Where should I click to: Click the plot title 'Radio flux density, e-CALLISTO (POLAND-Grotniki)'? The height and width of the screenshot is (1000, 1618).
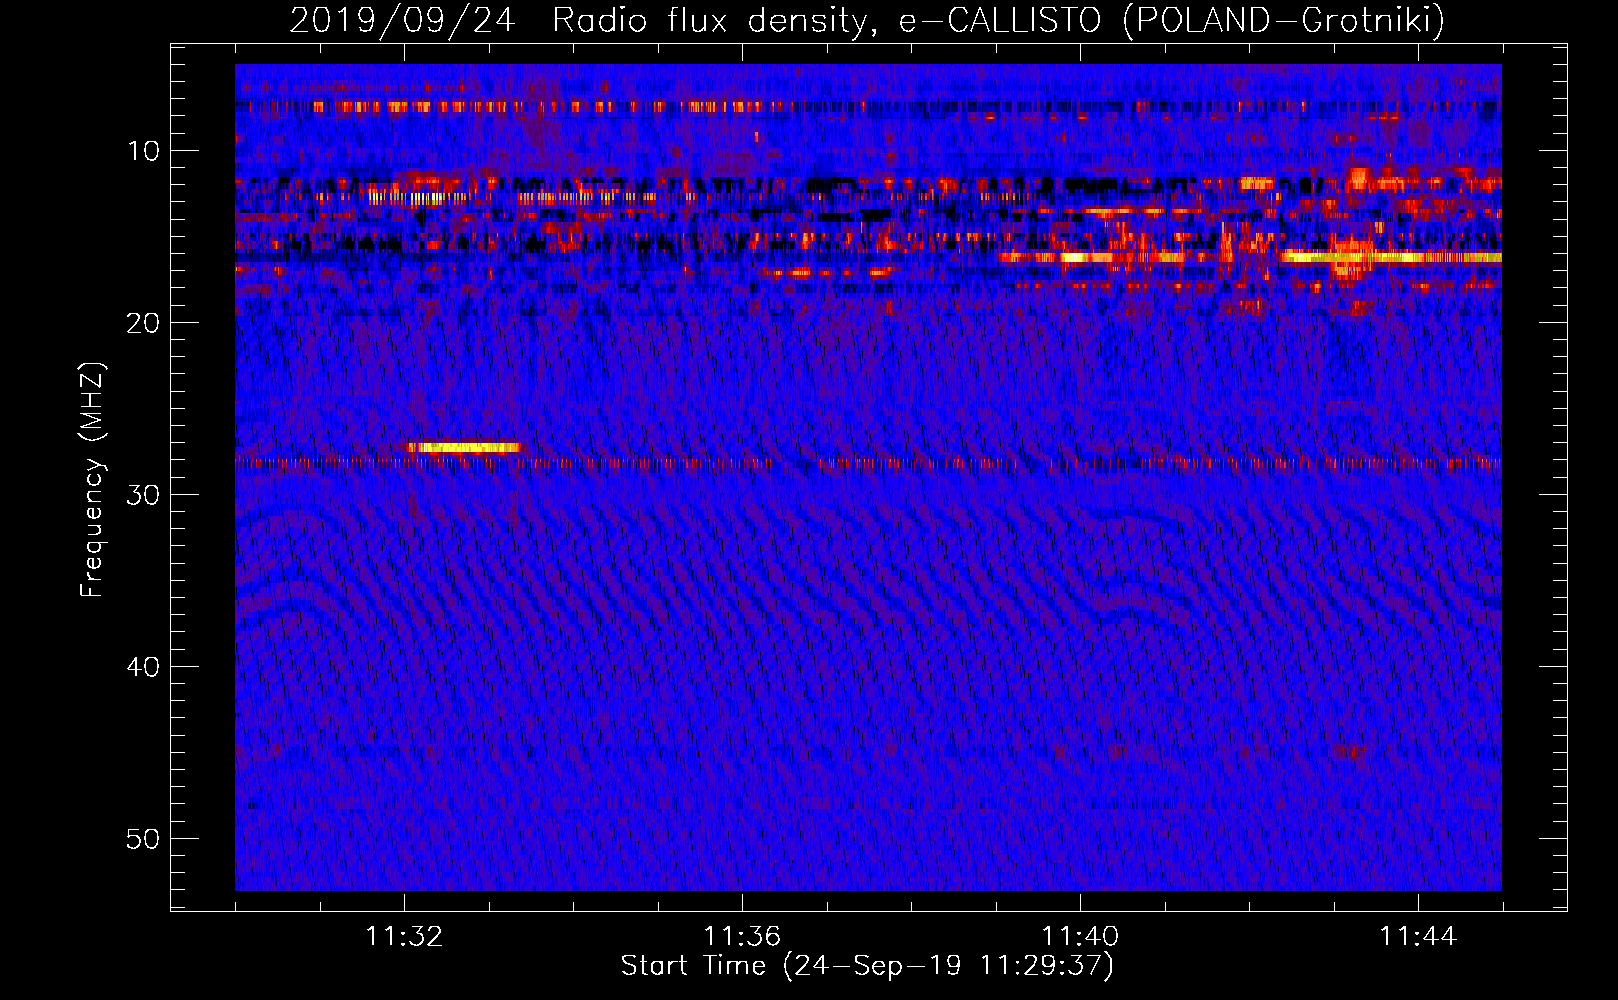(x=998, y=20)
